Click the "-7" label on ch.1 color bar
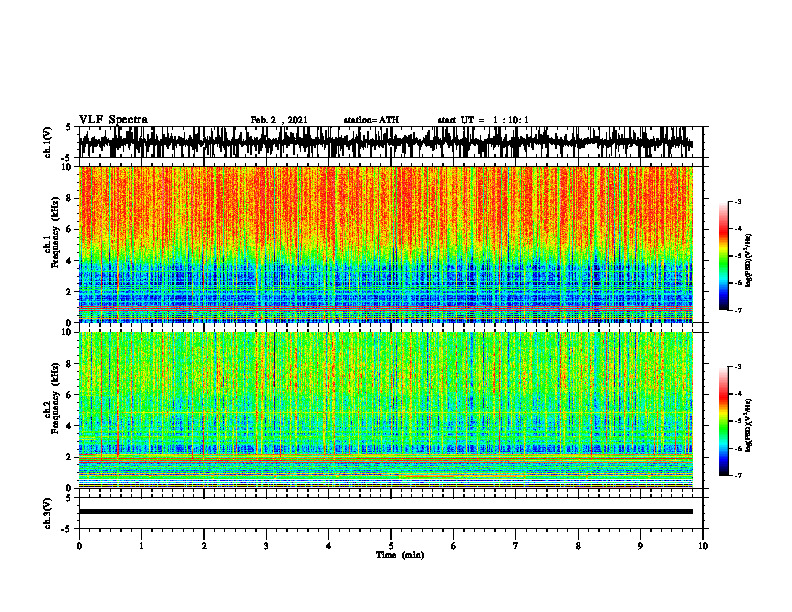The height and width of the screenshot is (612, 792). (738, 310)
